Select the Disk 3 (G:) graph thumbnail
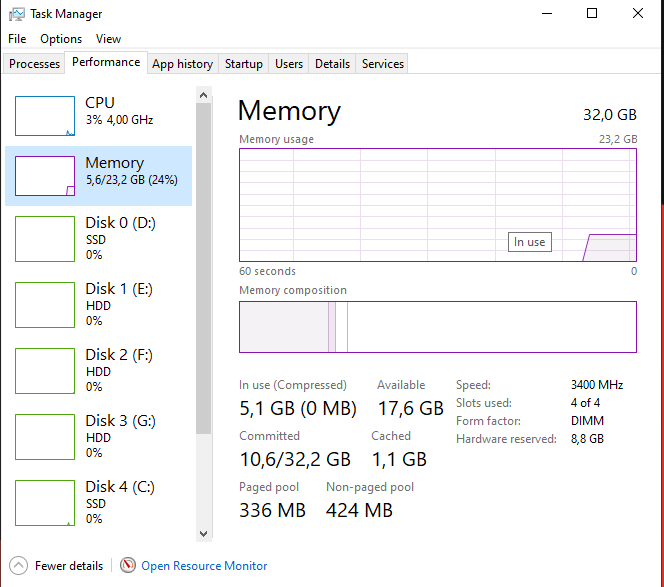This screenshot has width=664, height=587. coord(45,437)
